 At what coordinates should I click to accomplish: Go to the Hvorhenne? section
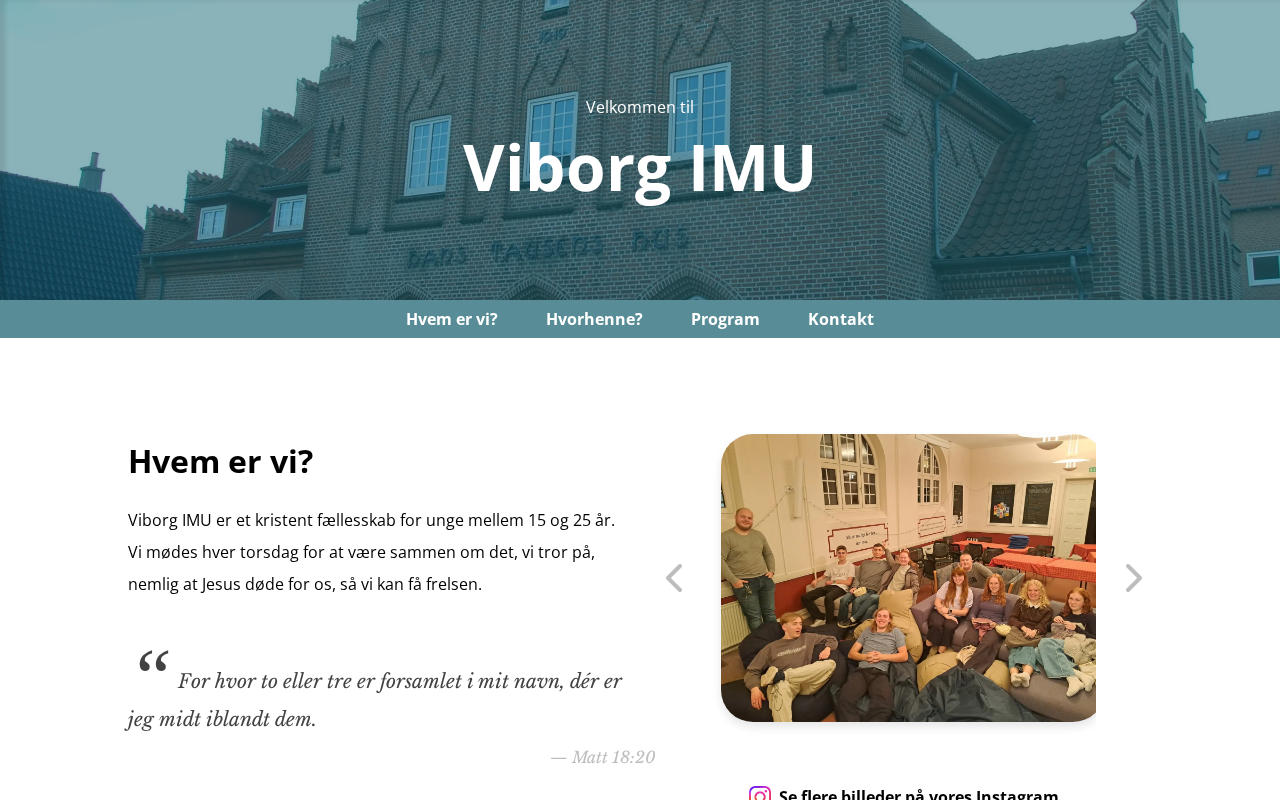(x=594, y=319)
